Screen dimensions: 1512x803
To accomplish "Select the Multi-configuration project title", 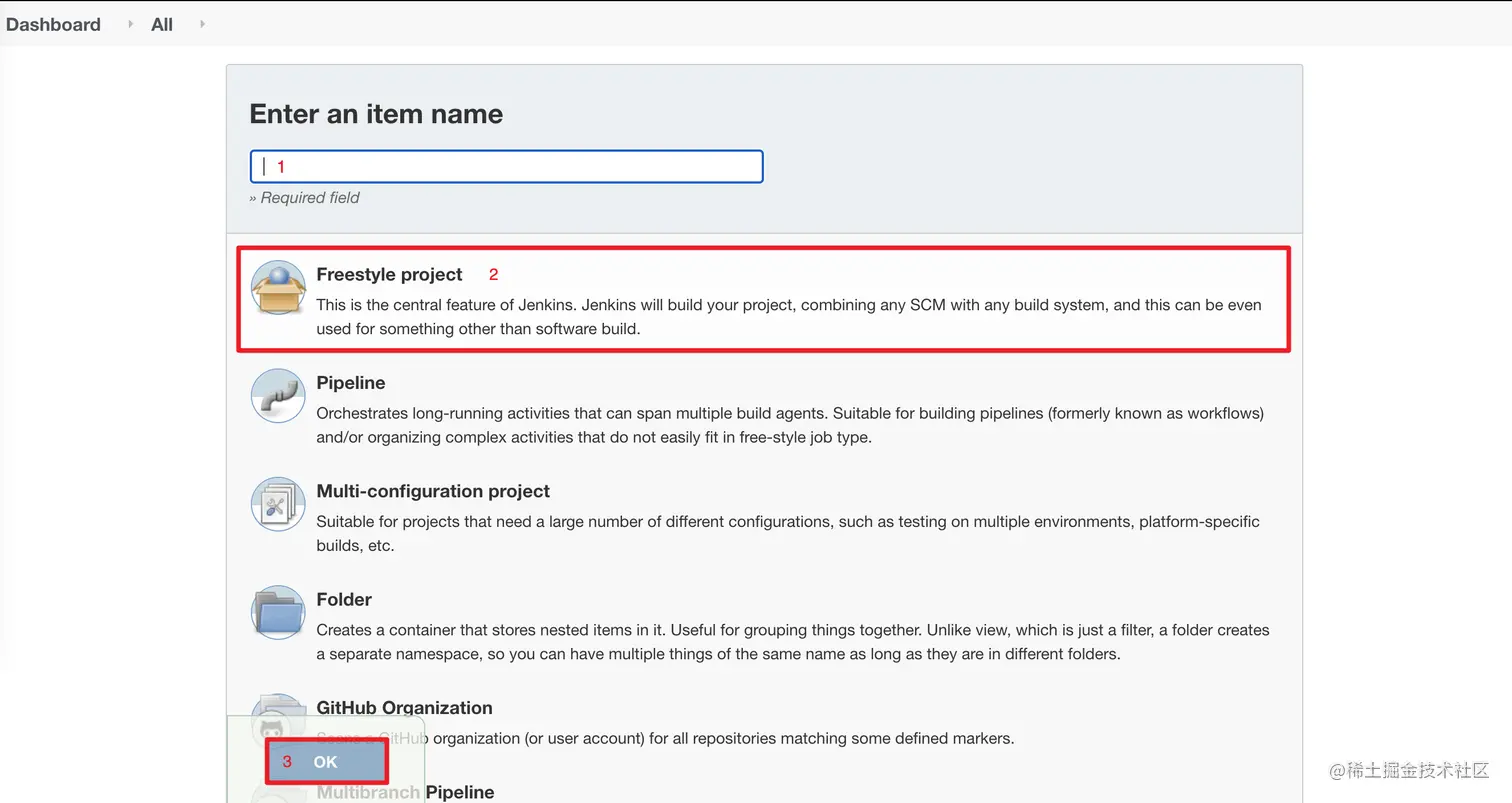I will pyautogui.click(x=433, y=491).
